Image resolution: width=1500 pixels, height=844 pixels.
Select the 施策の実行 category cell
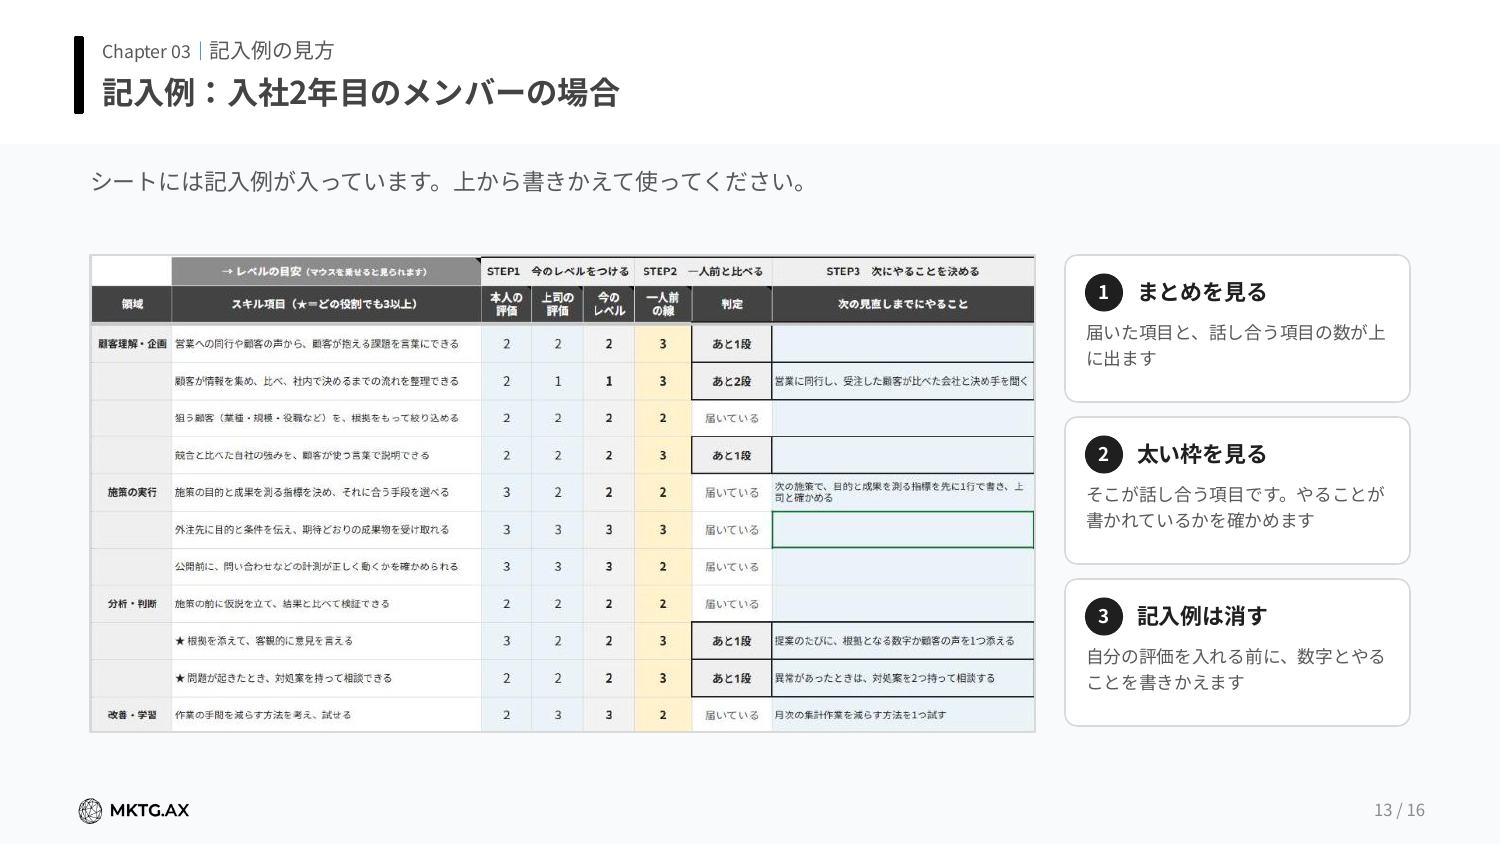tap(132, 492)
